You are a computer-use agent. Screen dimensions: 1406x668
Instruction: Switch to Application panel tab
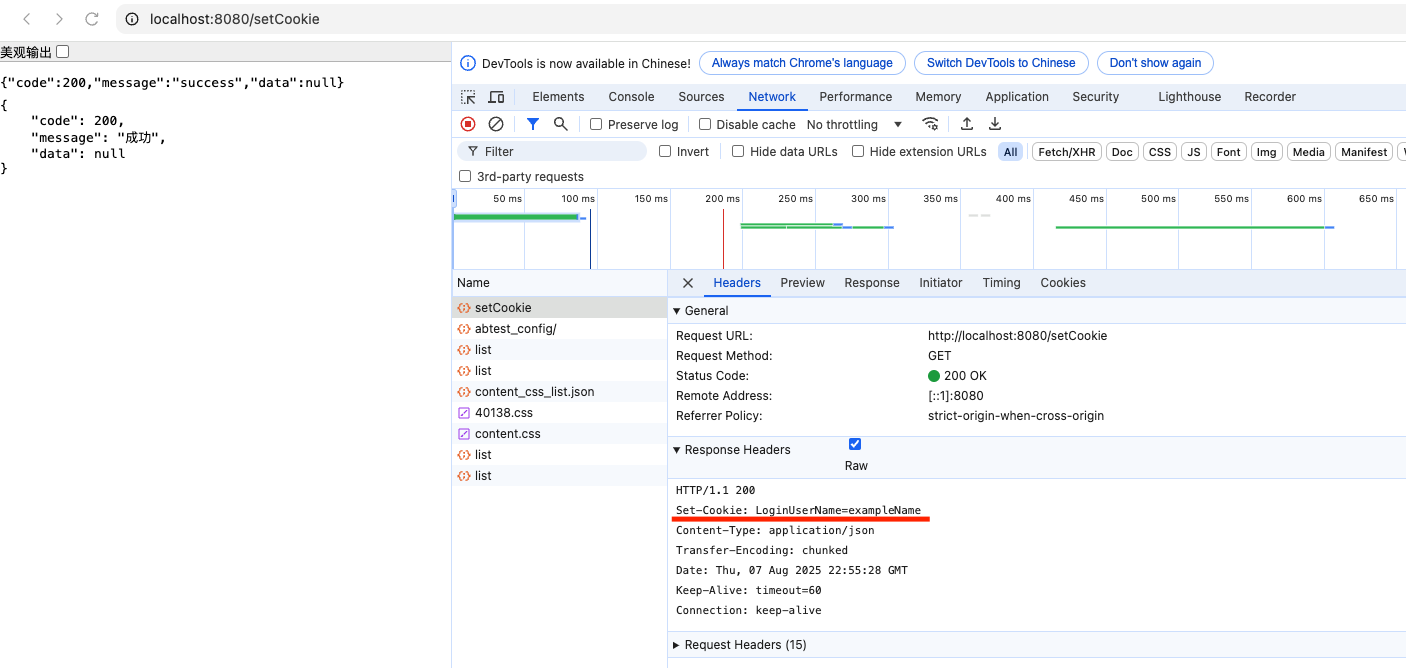[1017, 97]
